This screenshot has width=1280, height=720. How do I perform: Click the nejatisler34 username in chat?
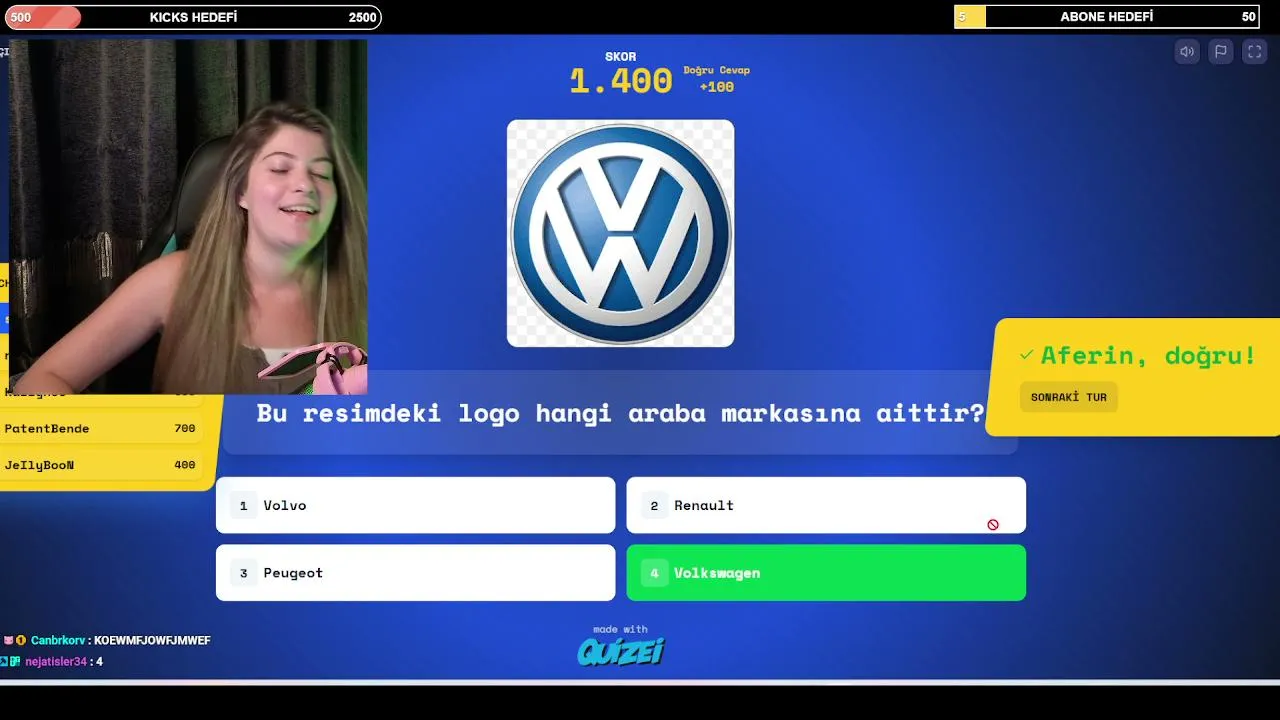(56, 661)
